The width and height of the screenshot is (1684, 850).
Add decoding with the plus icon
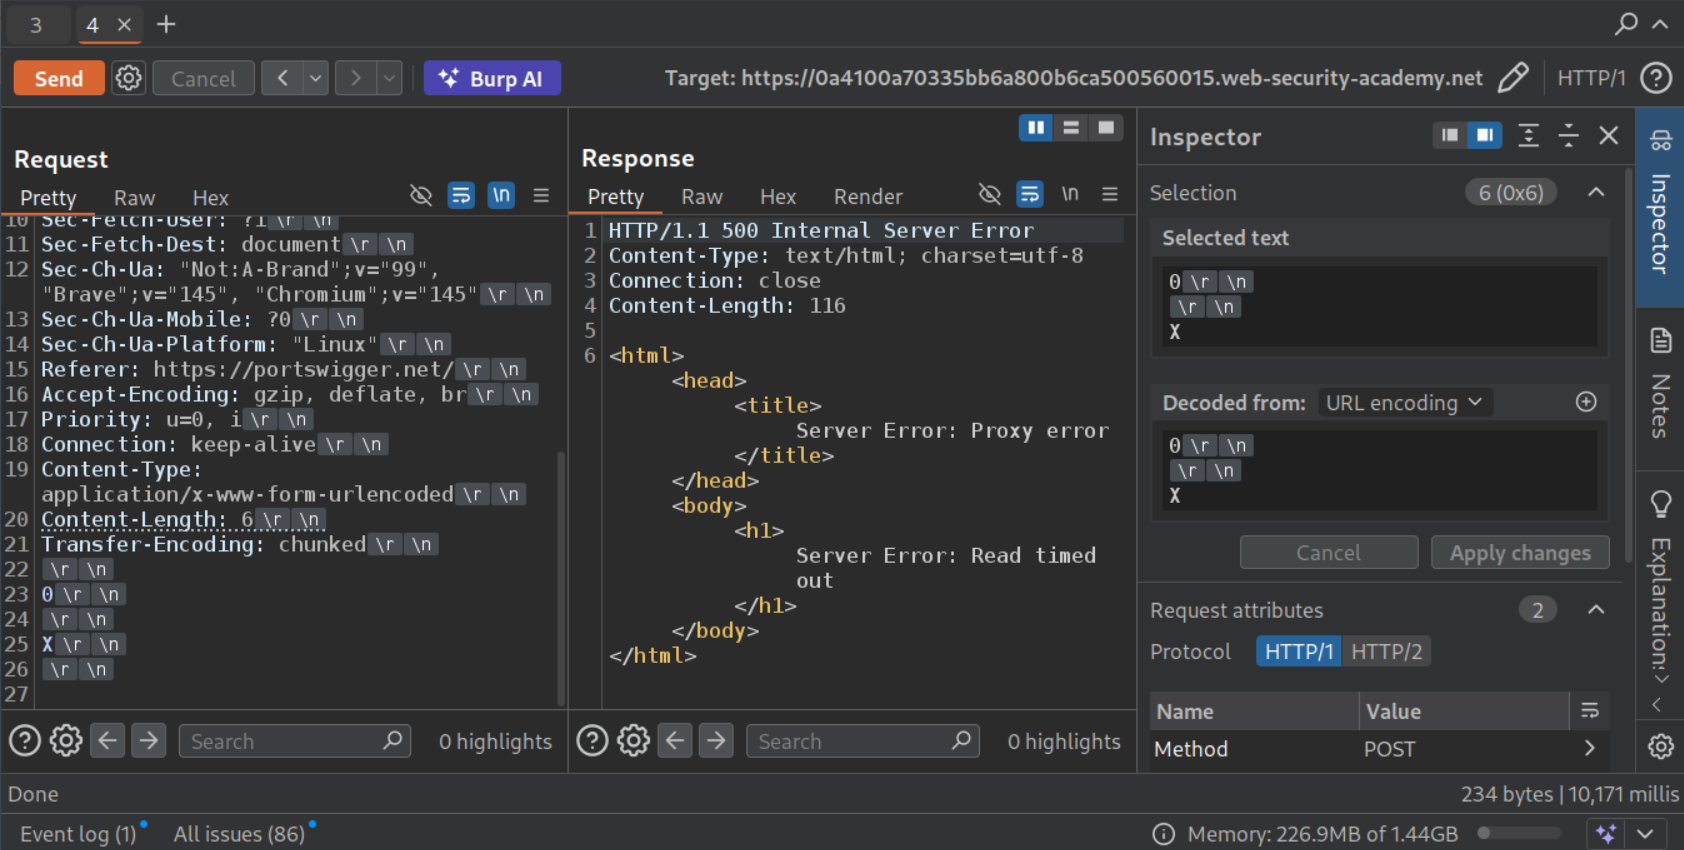tap(1586, 402)
